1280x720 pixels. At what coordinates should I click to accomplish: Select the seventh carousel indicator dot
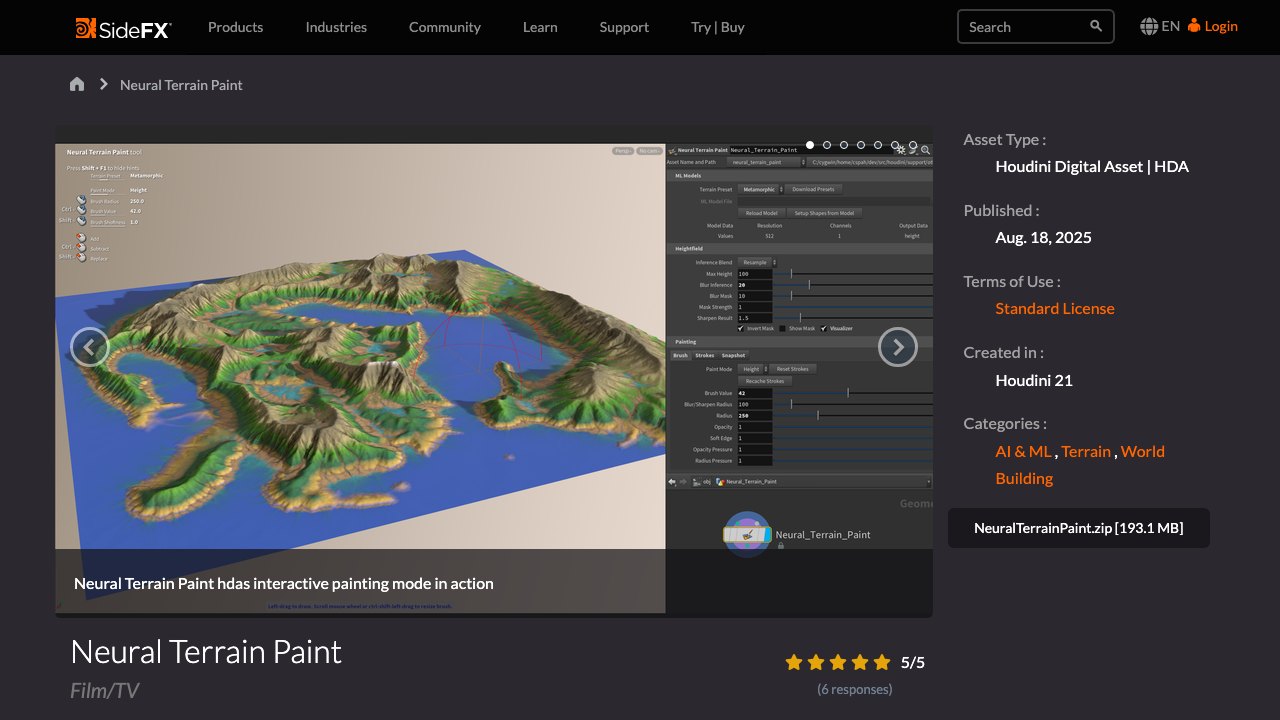(912, 145)
